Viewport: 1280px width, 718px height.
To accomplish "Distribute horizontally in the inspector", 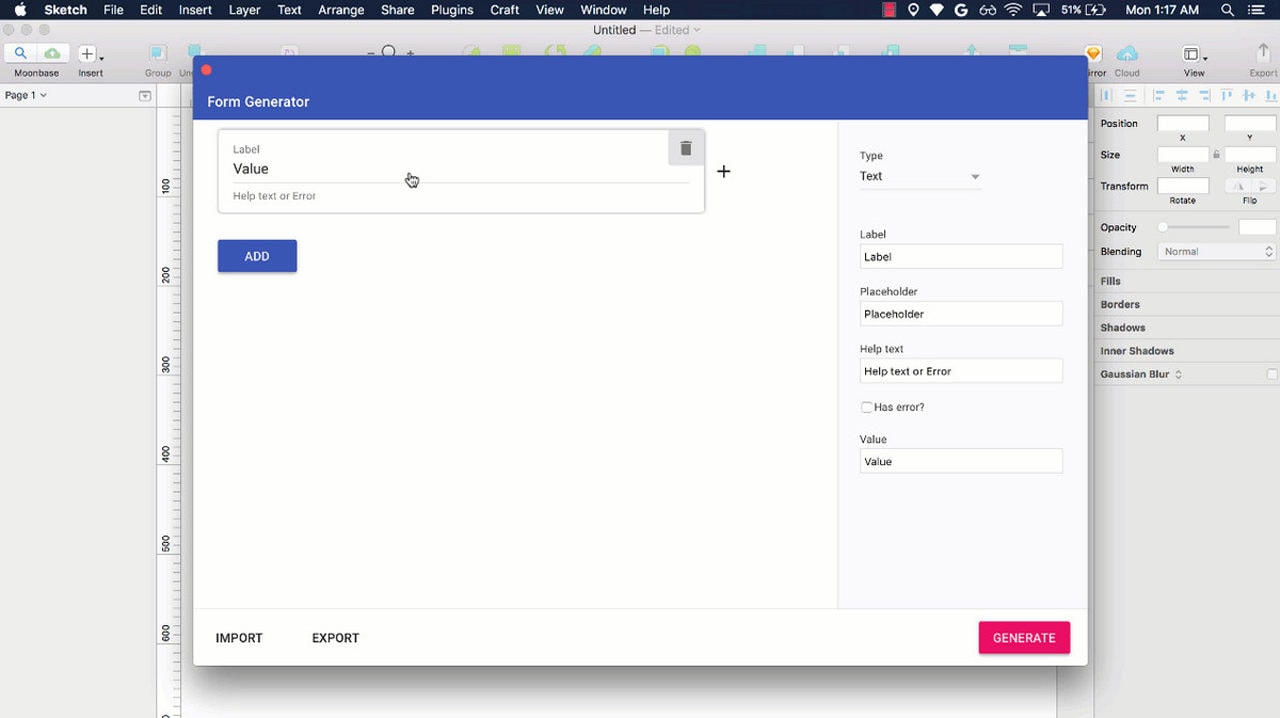I will [x=1106, y=96].
